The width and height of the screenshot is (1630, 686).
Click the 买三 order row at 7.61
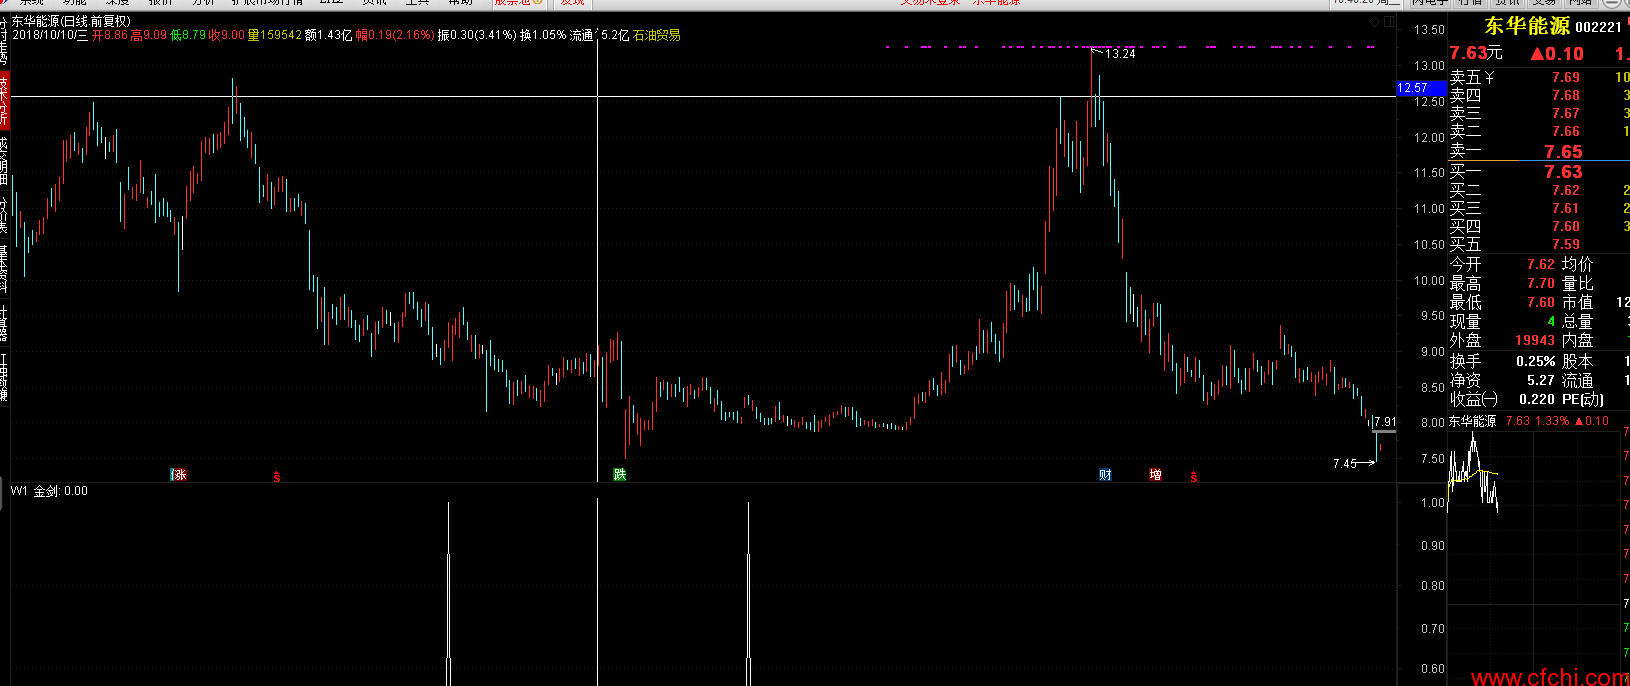(x=1539, y=208)
